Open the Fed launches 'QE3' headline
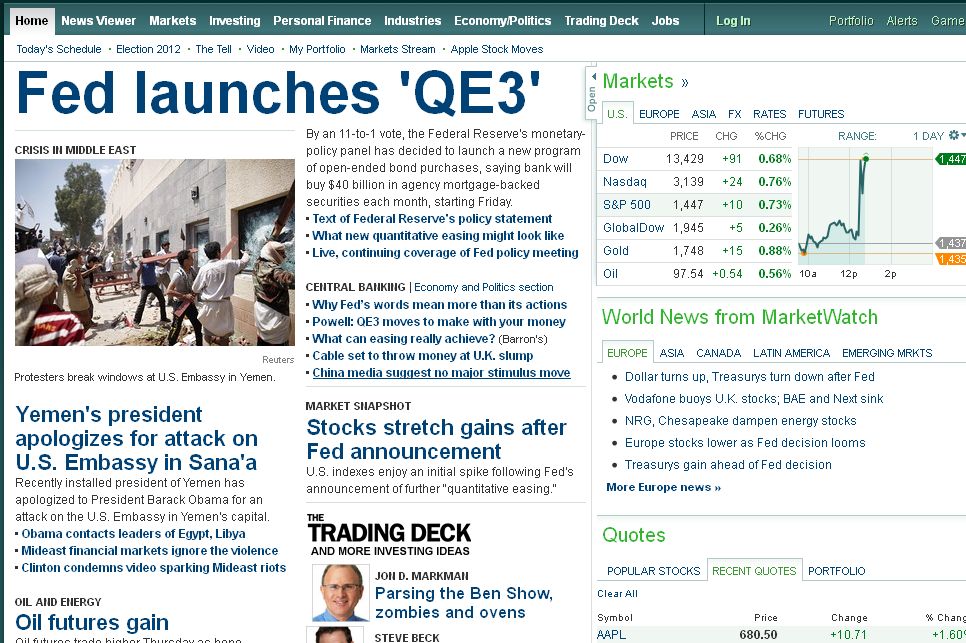 (x=278, y=93)
